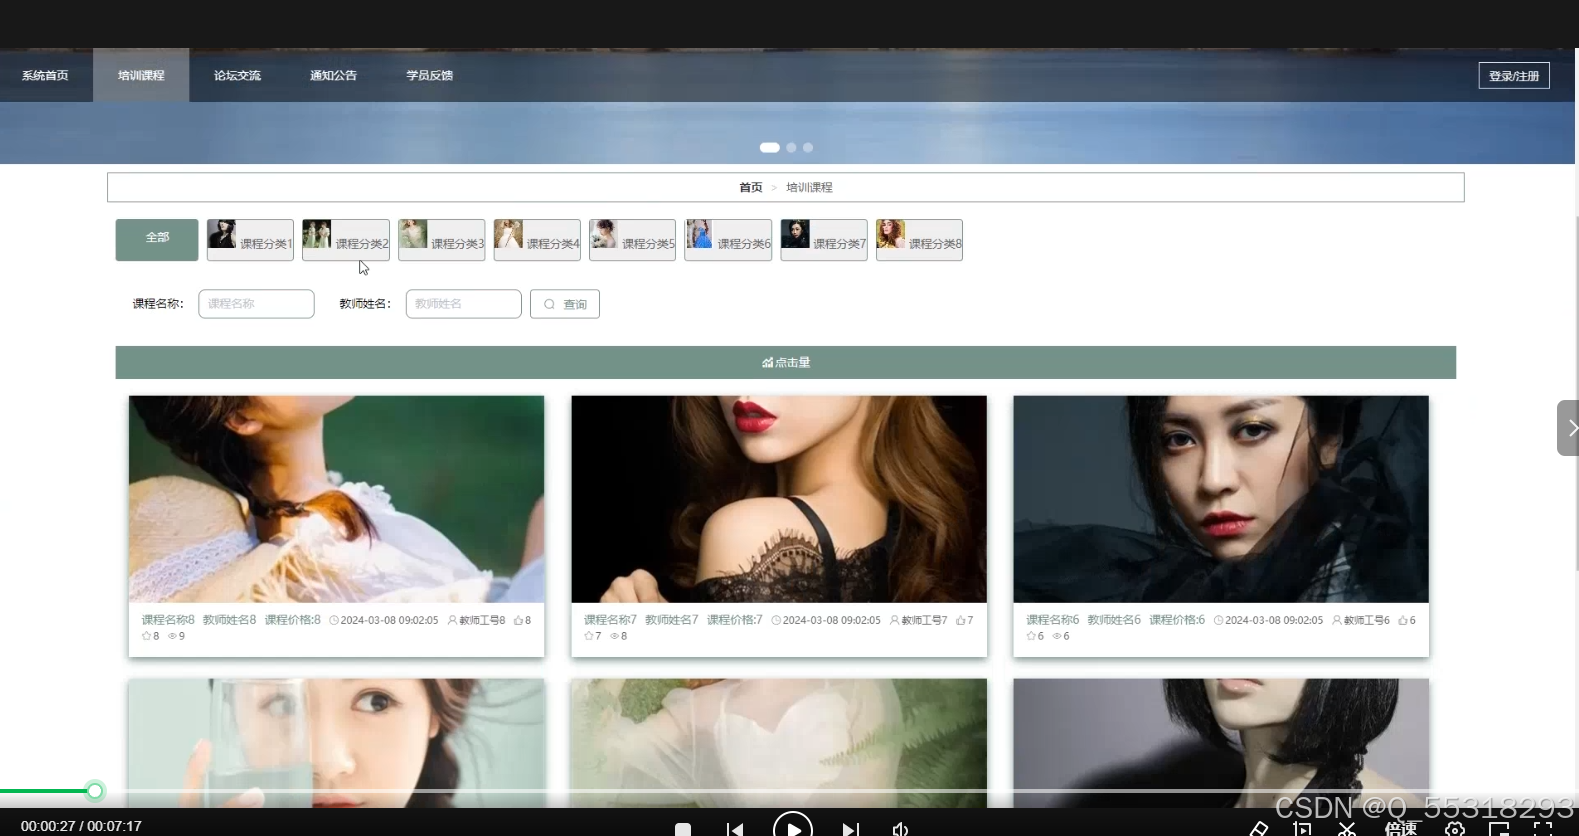
Task: Click the clock icon on 课程名称6 card
Action: click(1218, 620)
